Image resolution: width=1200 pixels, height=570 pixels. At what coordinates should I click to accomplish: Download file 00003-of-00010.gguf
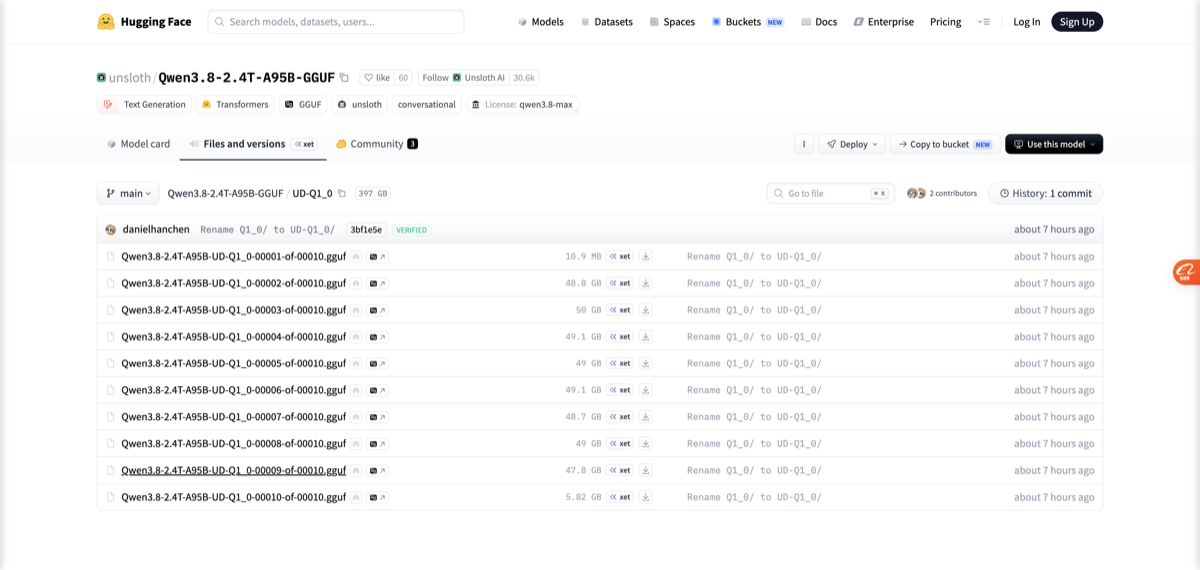pyautogui.click(x=646, y=310)
